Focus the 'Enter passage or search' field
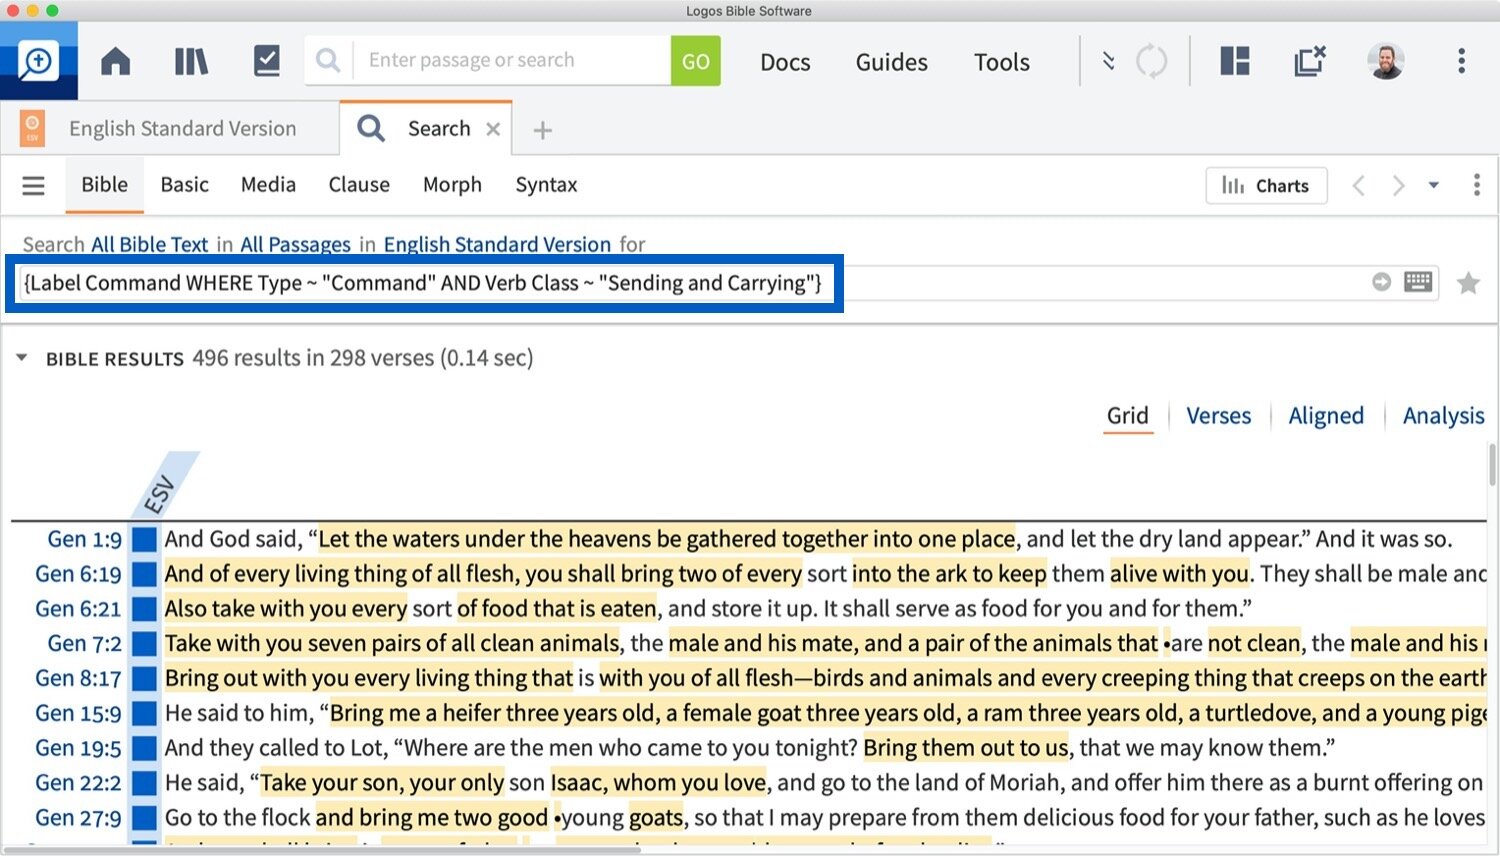Image resolution: width=1500 pixels, height=856 pixels. click(512, 61)
